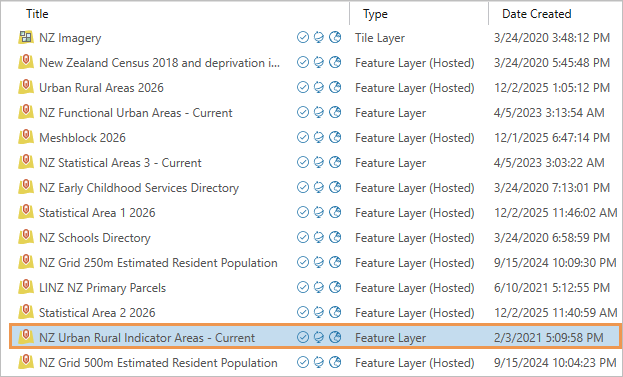Screen dimensions: 623x377
Task: Select the Statistical Area 2 2026 title
Action: tap(97, 313)
